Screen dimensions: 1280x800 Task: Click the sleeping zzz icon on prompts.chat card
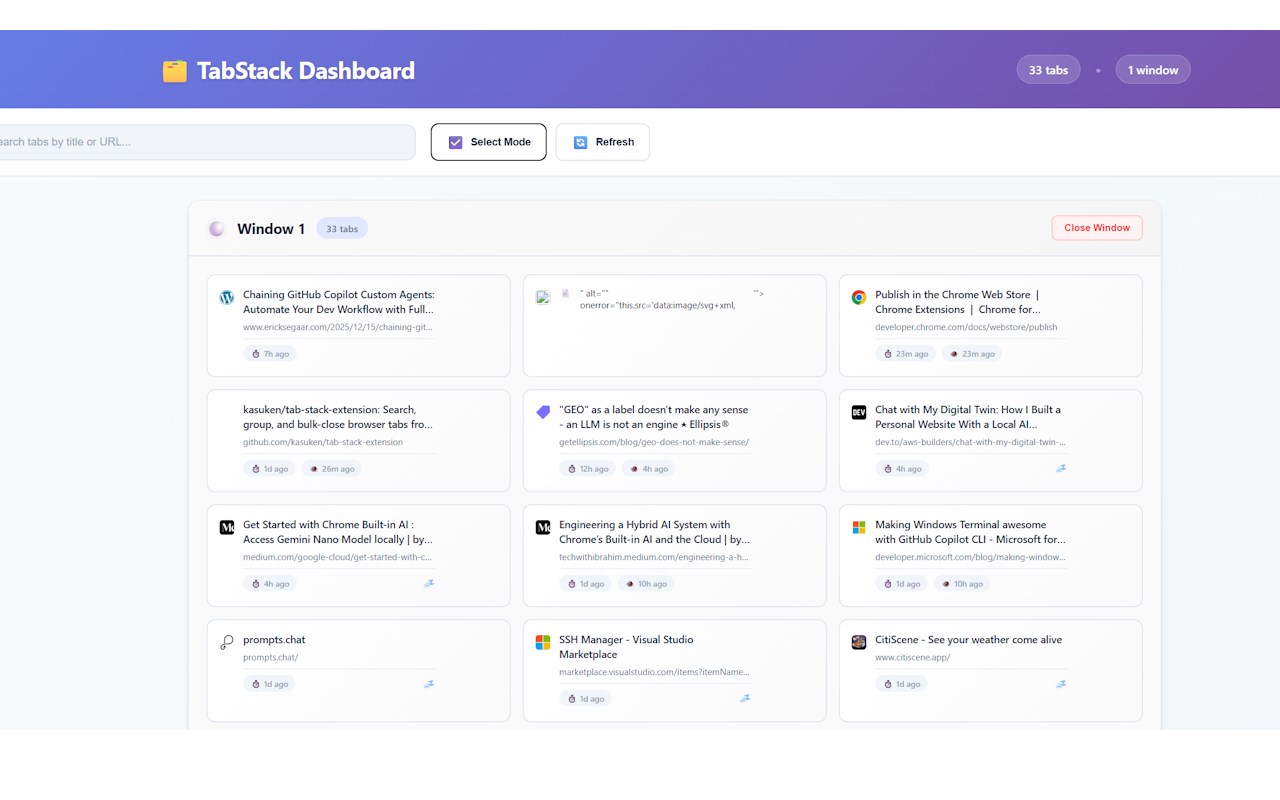click(429, 684)
